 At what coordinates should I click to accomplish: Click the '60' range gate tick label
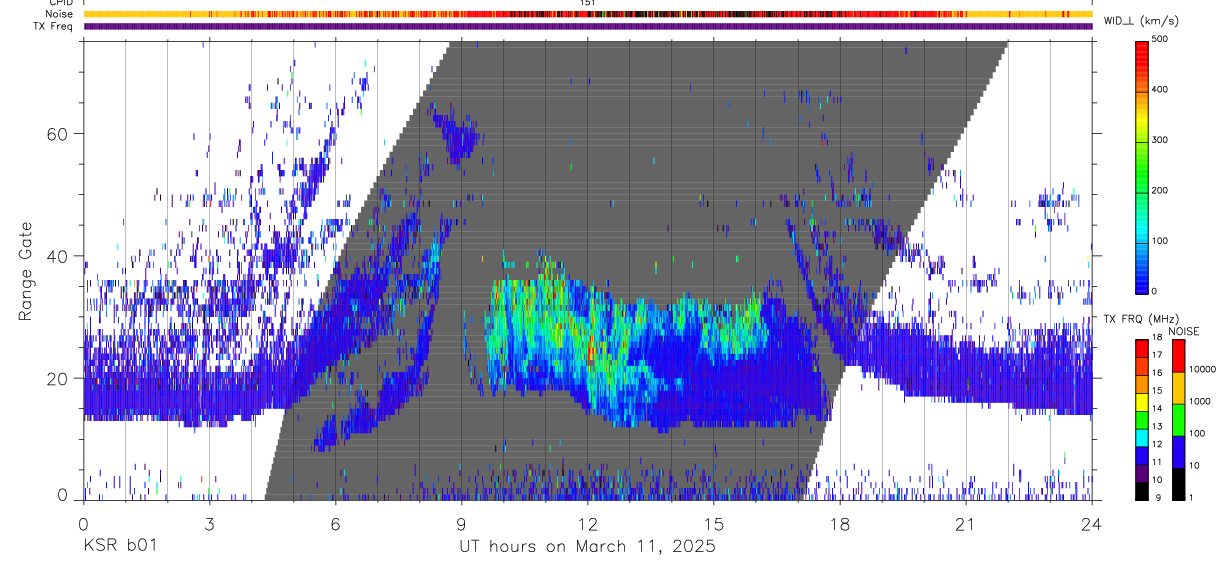[x=58, y=134]
